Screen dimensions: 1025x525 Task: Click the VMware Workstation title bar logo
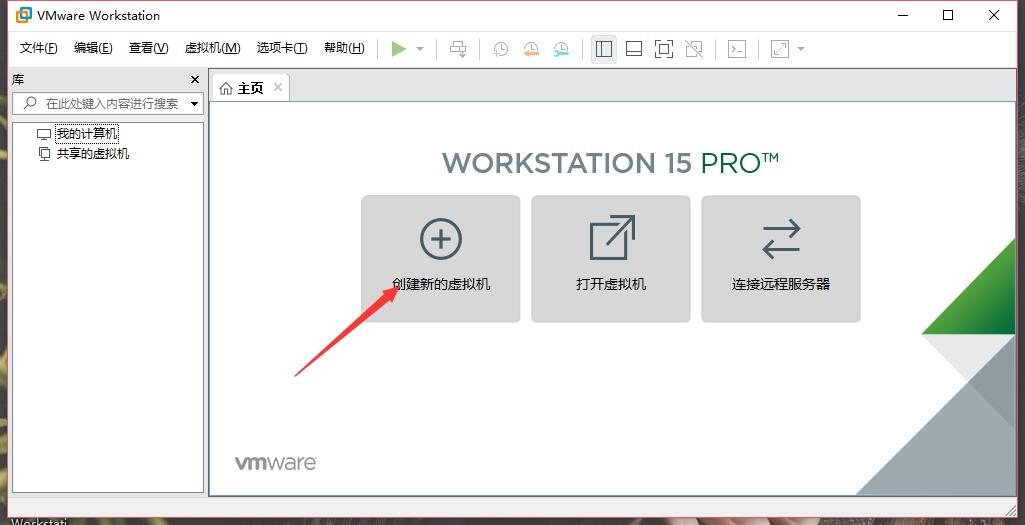24,15
